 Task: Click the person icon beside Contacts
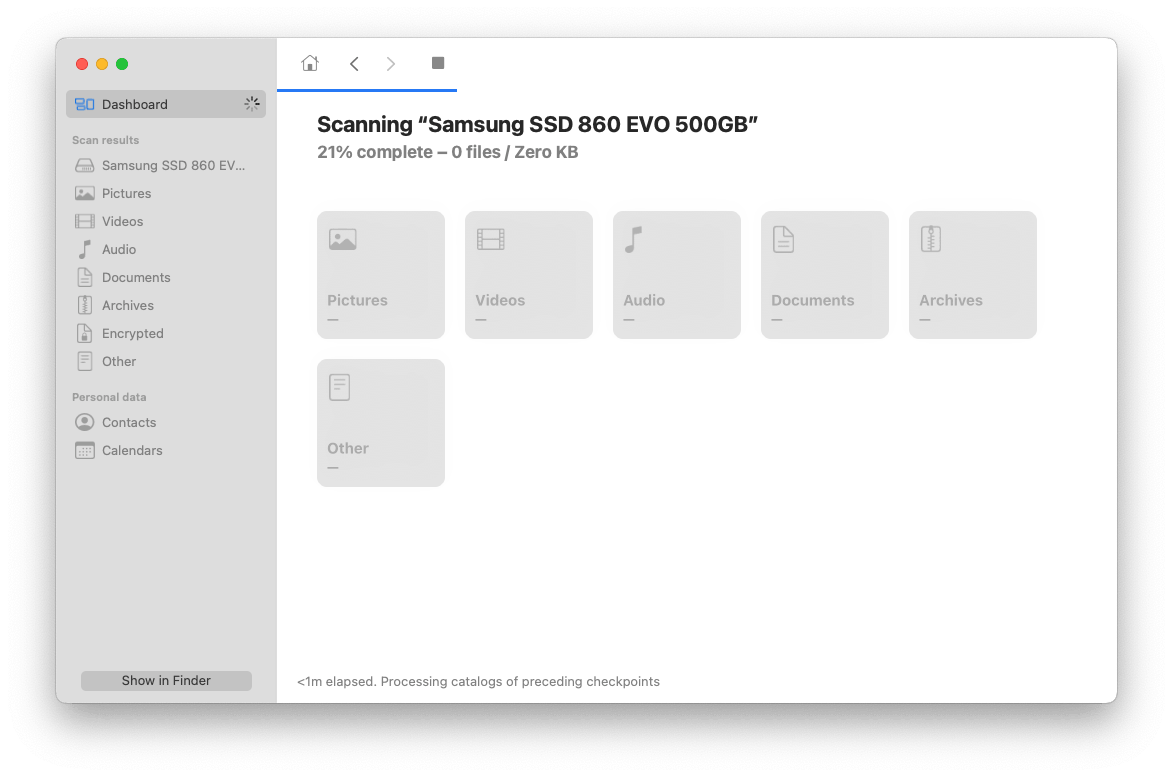(x=85, y=423)
